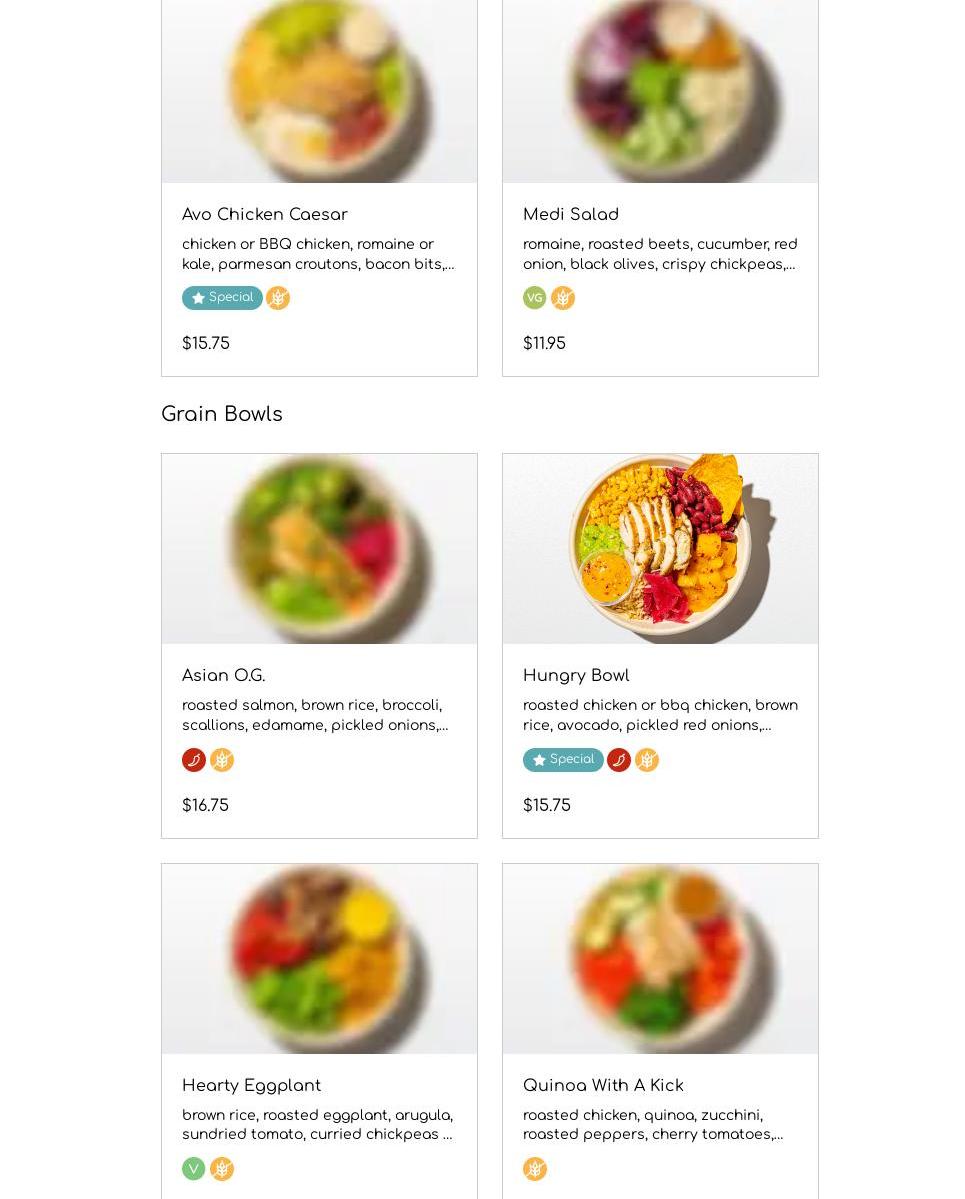Click the gluten icon on Quinoa With A Kick
Viewport: 965px width, 1199px height.
pyautogui.click(x=535, y=1169)
